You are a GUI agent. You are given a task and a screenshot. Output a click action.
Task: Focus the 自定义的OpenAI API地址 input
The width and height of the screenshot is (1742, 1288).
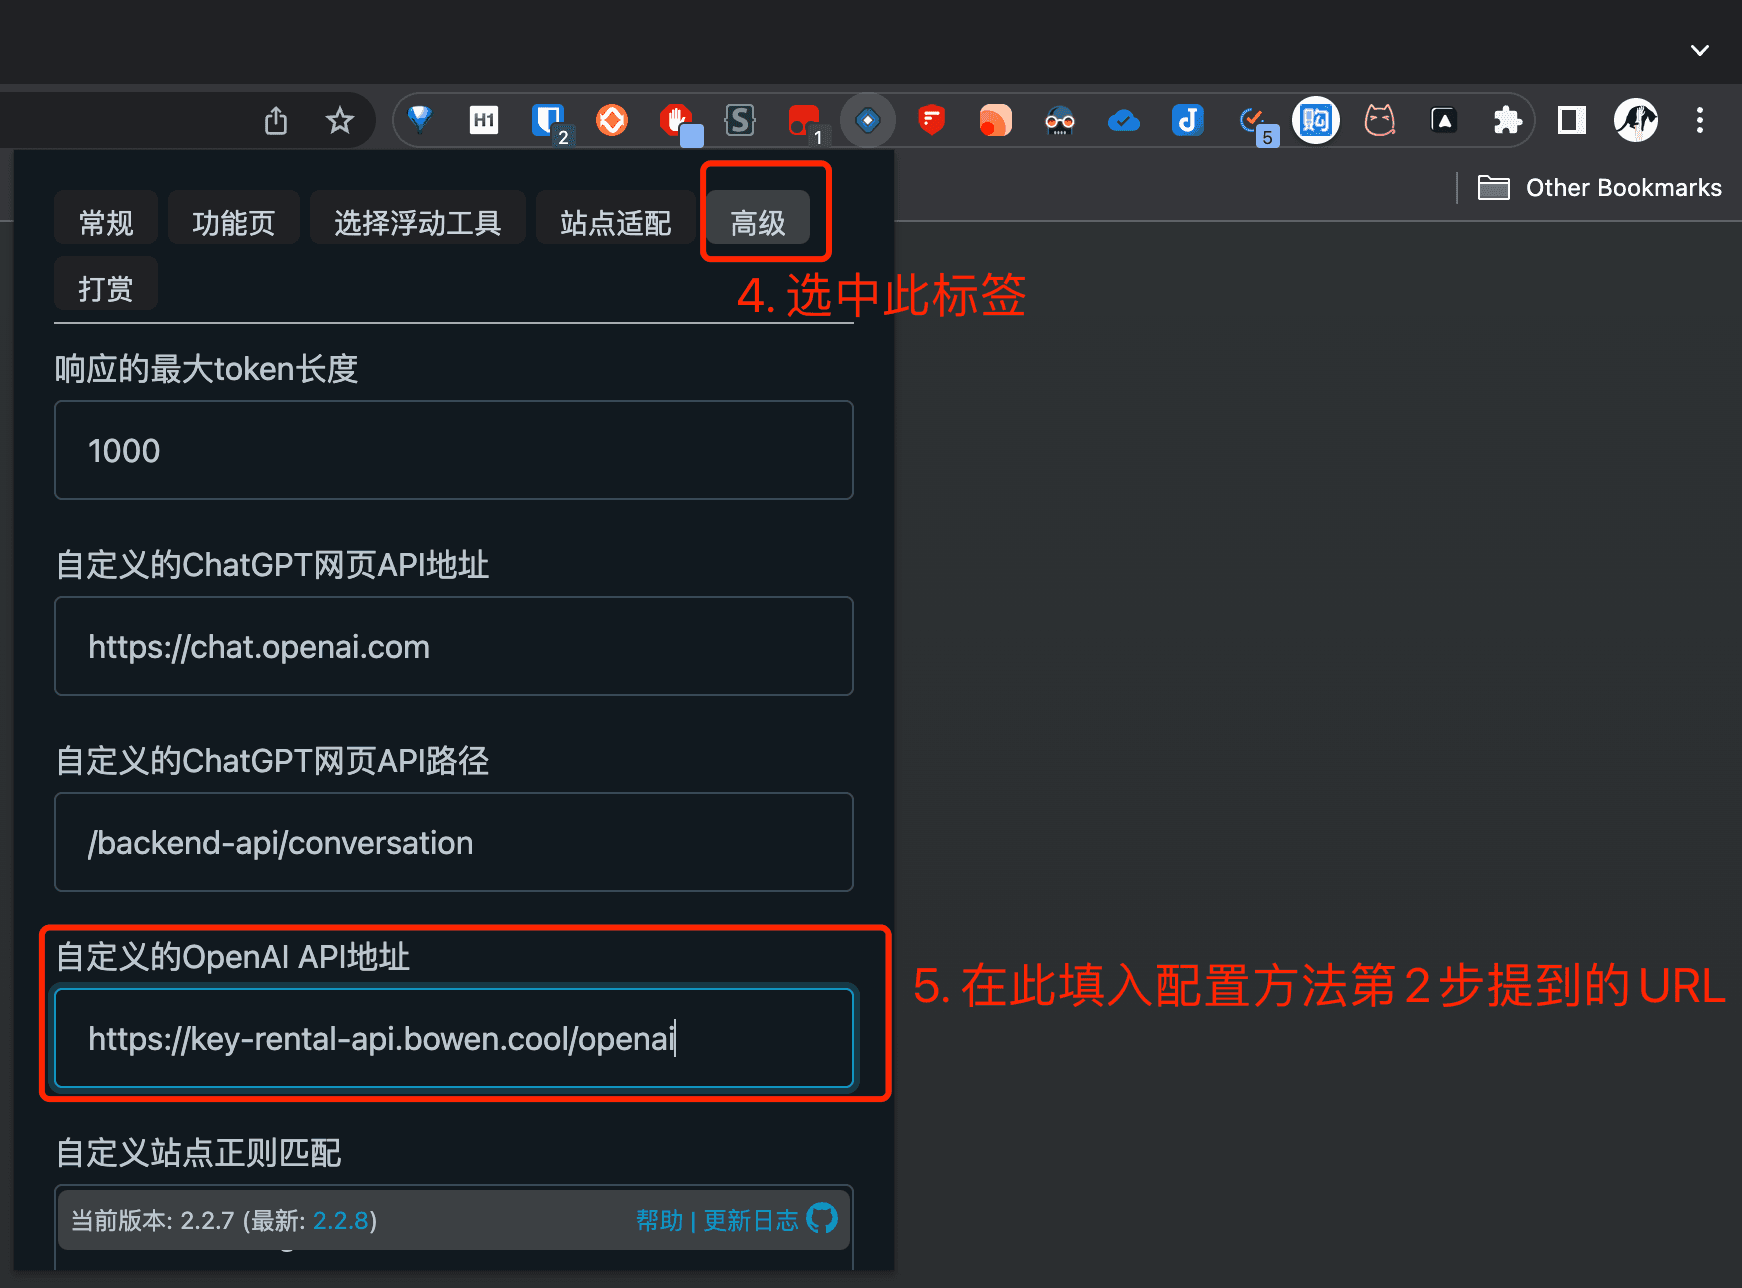pos(453,1038)
